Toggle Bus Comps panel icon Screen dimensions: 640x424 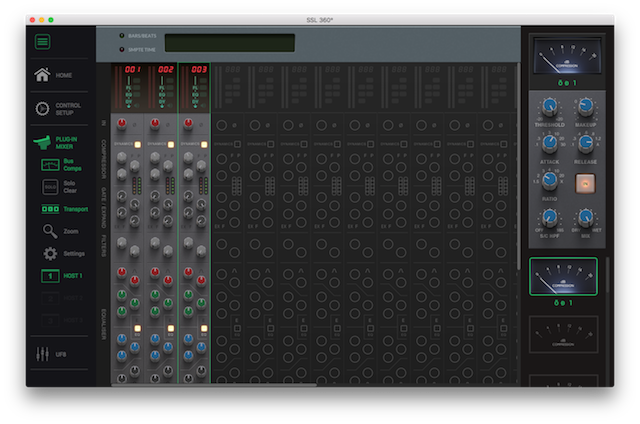pos(50,165)
